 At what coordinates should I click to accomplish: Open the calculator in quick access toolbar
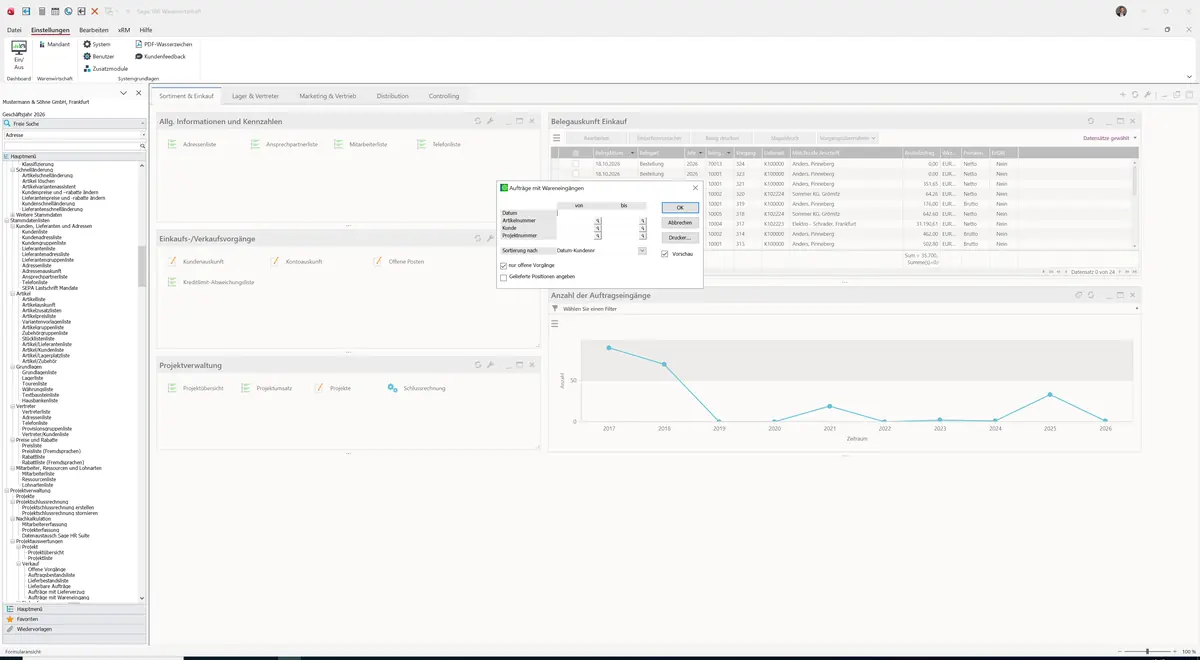click(x=41, y=11)
